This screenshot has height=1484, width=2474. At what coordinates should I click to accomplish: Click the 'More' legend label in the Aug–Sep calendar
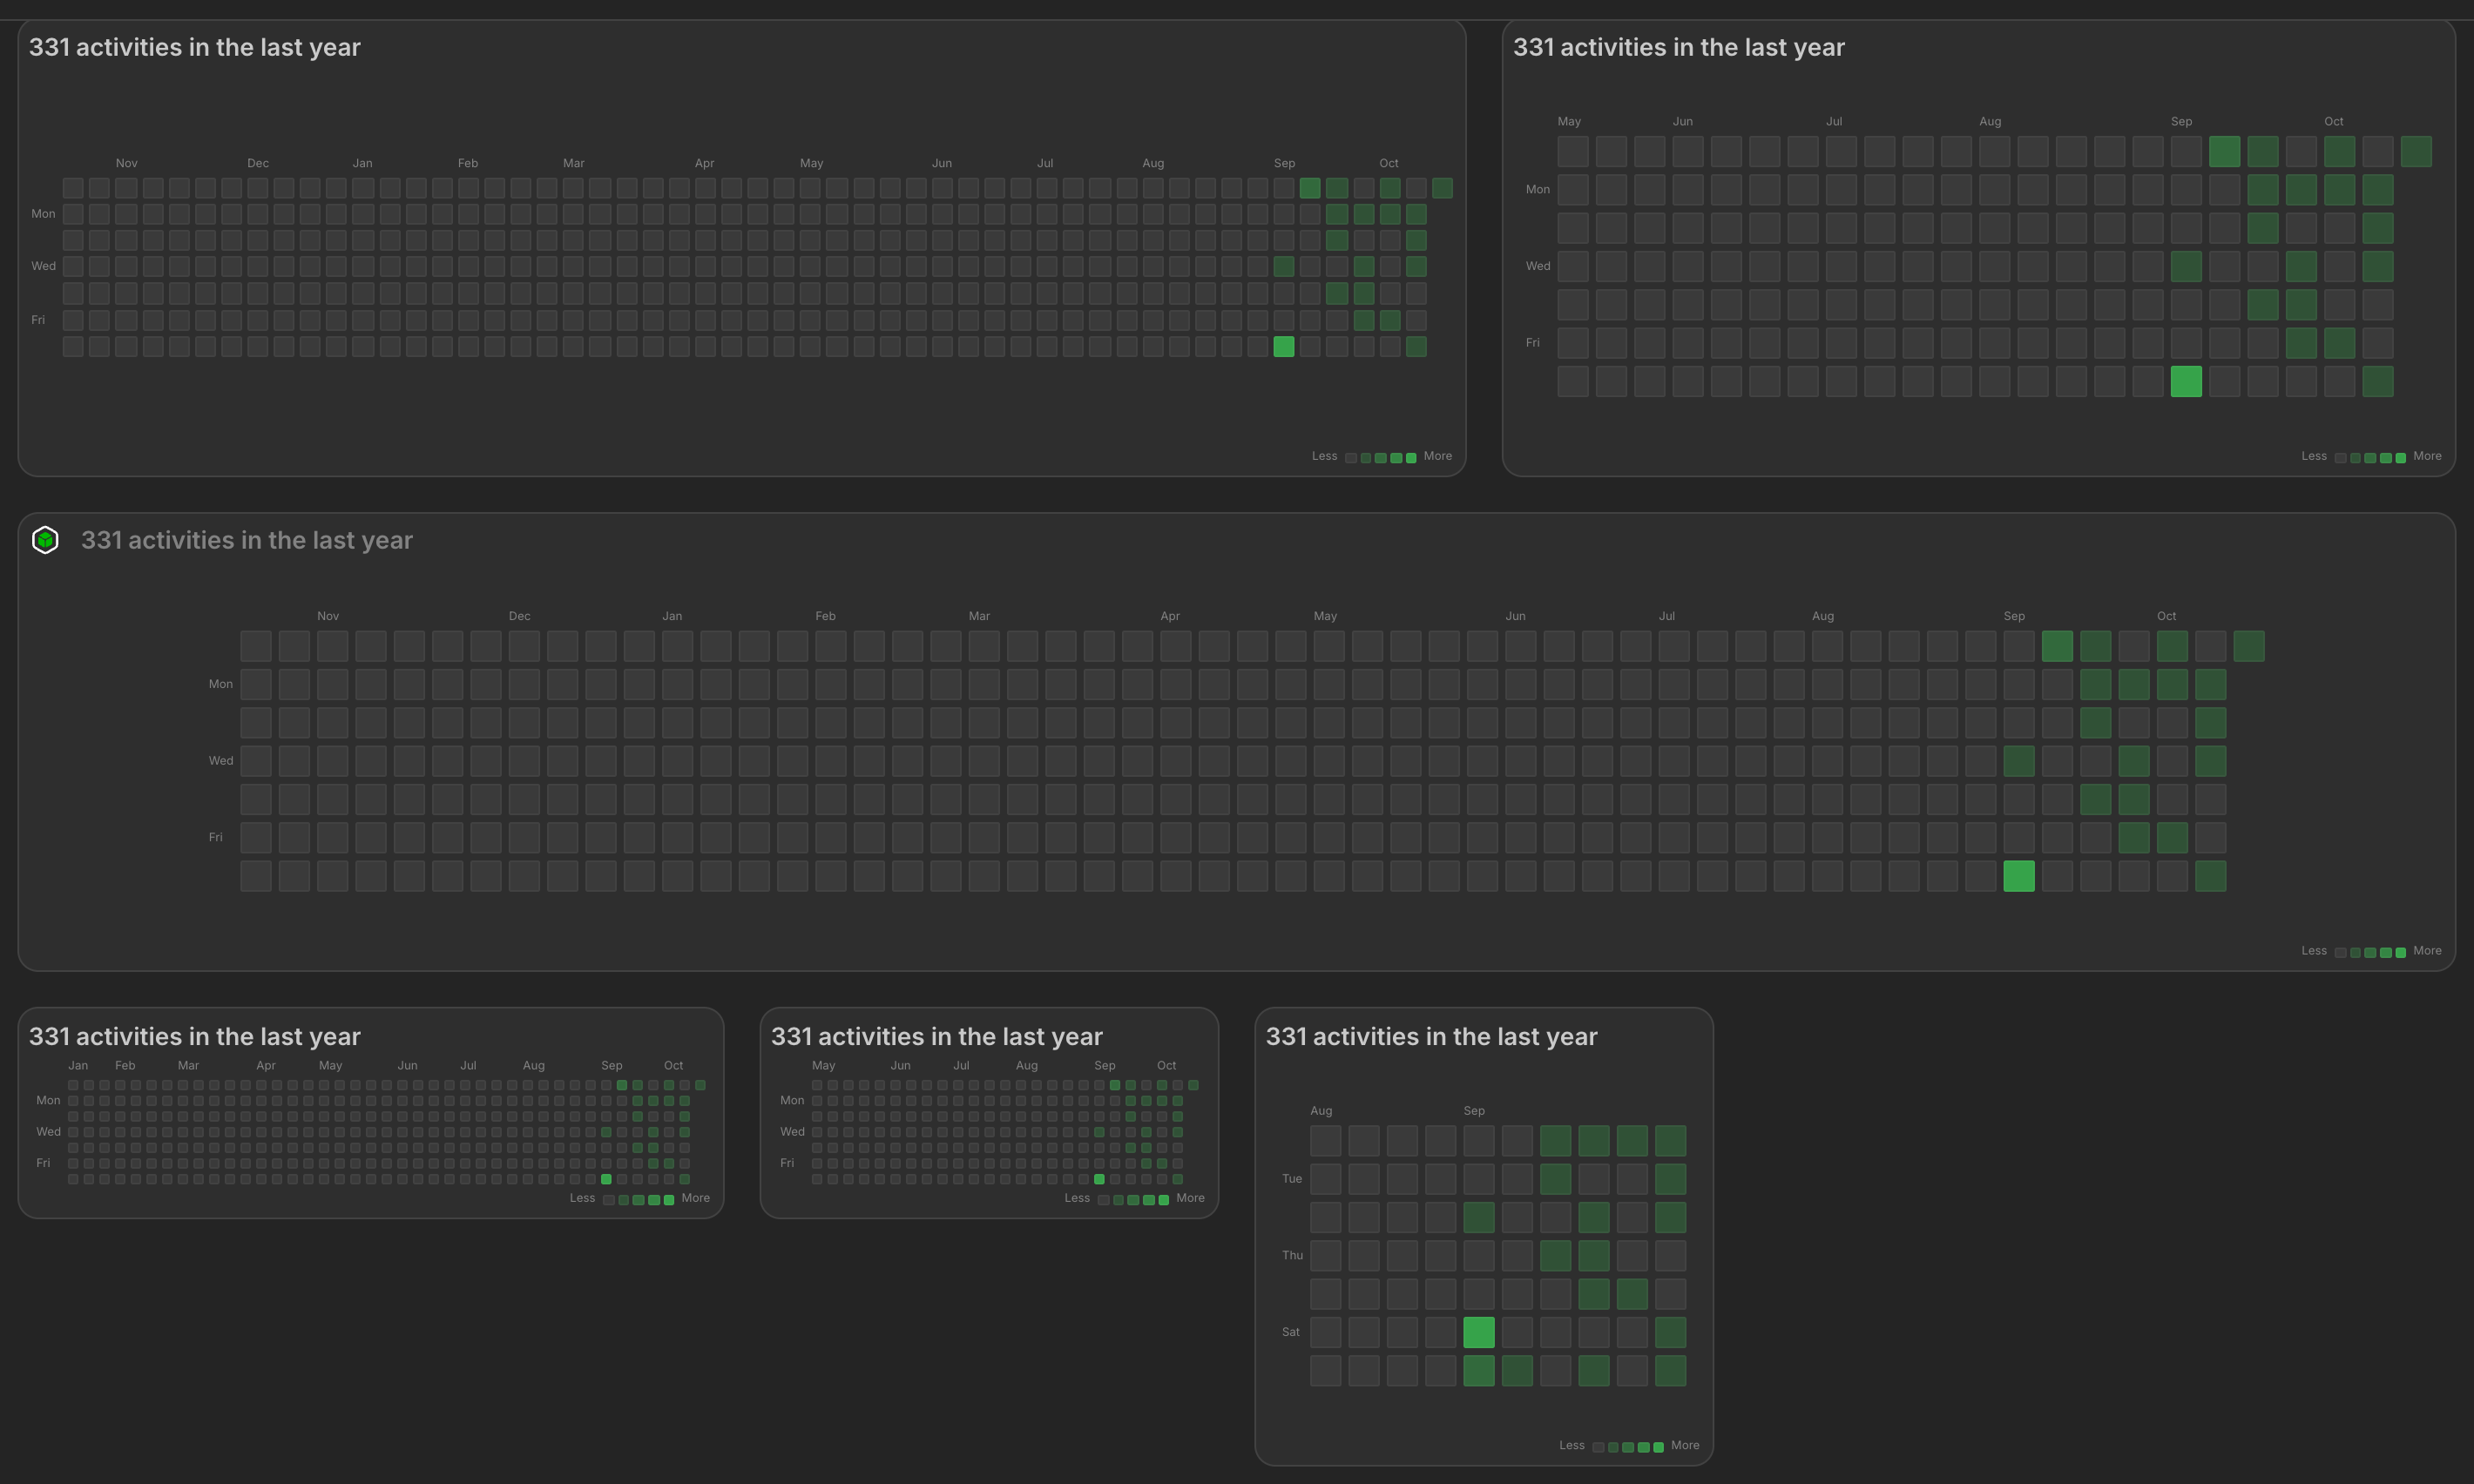pos(1685,1446)
